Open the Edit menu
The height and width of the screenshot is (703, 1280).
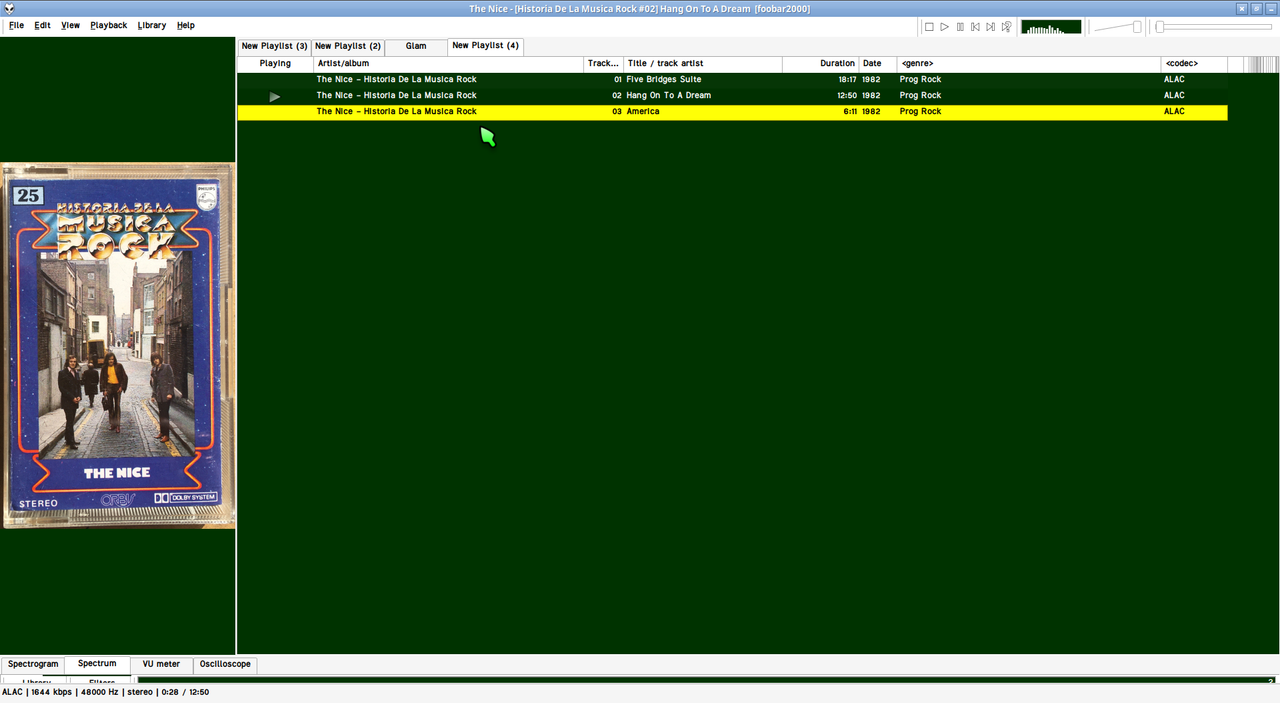tap(42, 25)
